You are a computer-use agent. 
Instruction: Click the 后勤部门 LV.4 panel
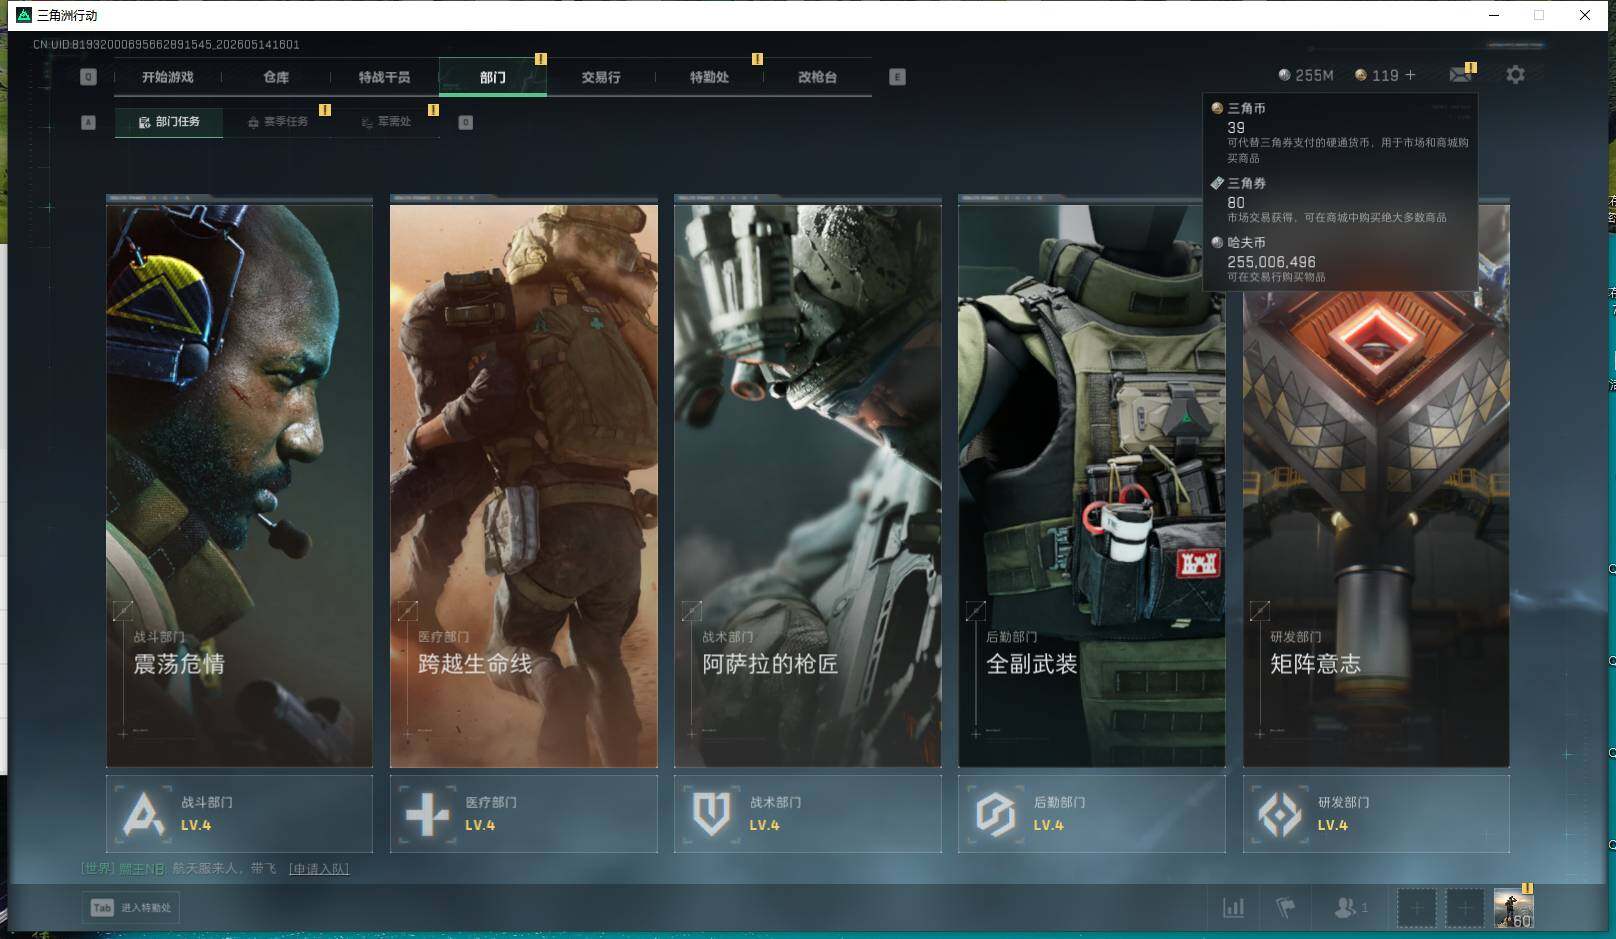pos(1092,814)
